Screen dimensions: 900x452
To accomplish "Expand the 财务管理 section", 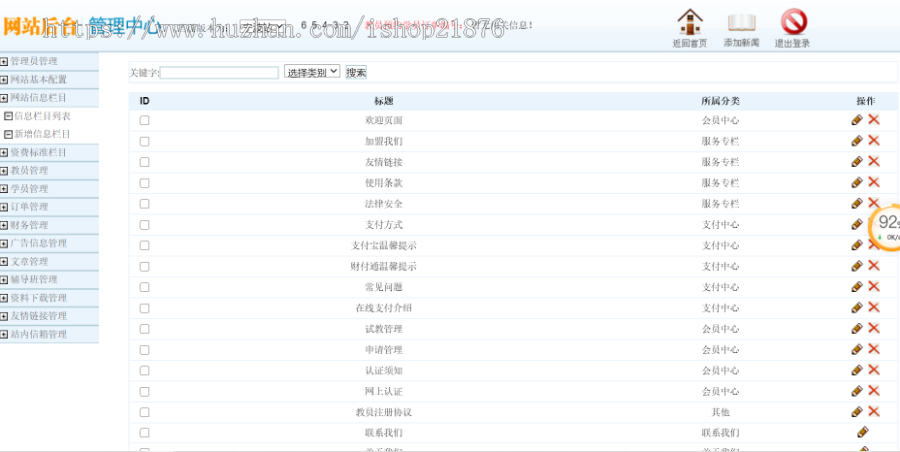I will [x=4, y=226].
